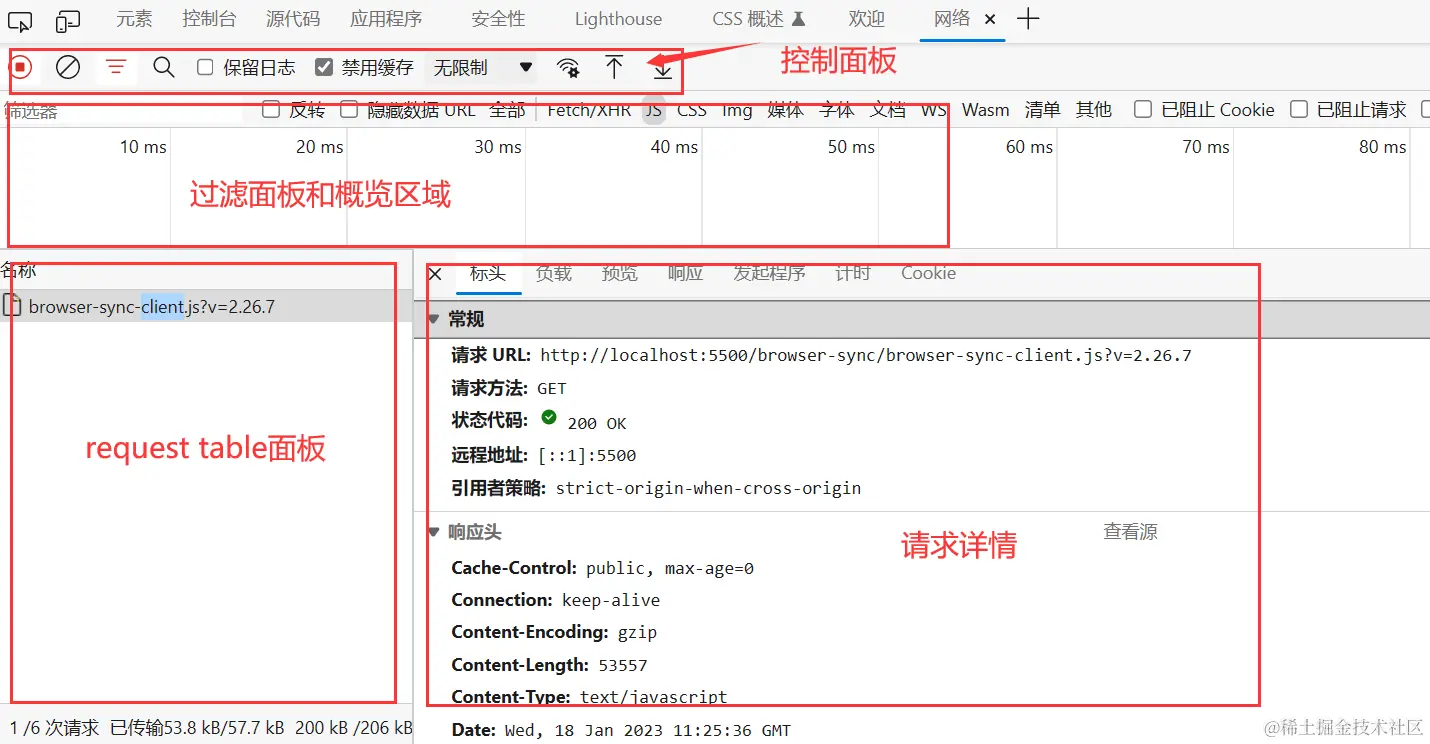Screen dimensions: 1430x744
Task: Filter requests by CSS
Action: tap(692, 110)
